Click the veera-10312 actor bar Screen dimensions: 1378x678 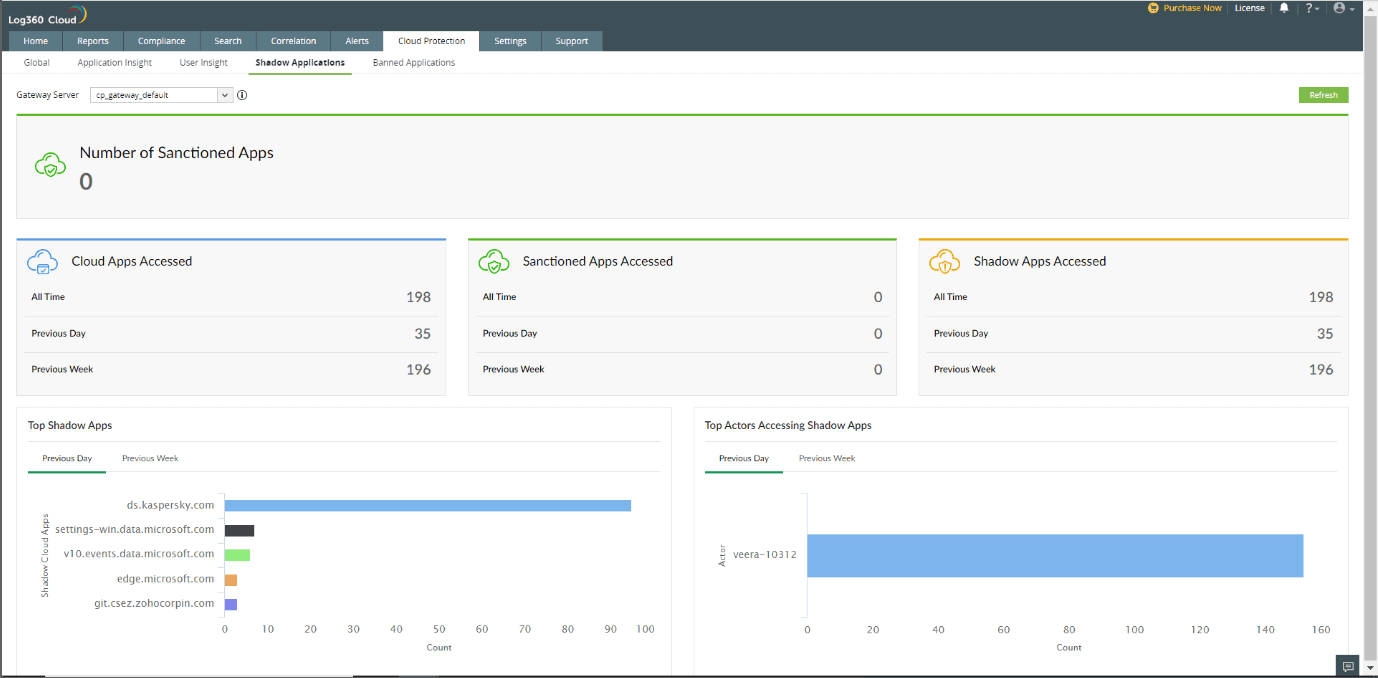[1055, 555]
